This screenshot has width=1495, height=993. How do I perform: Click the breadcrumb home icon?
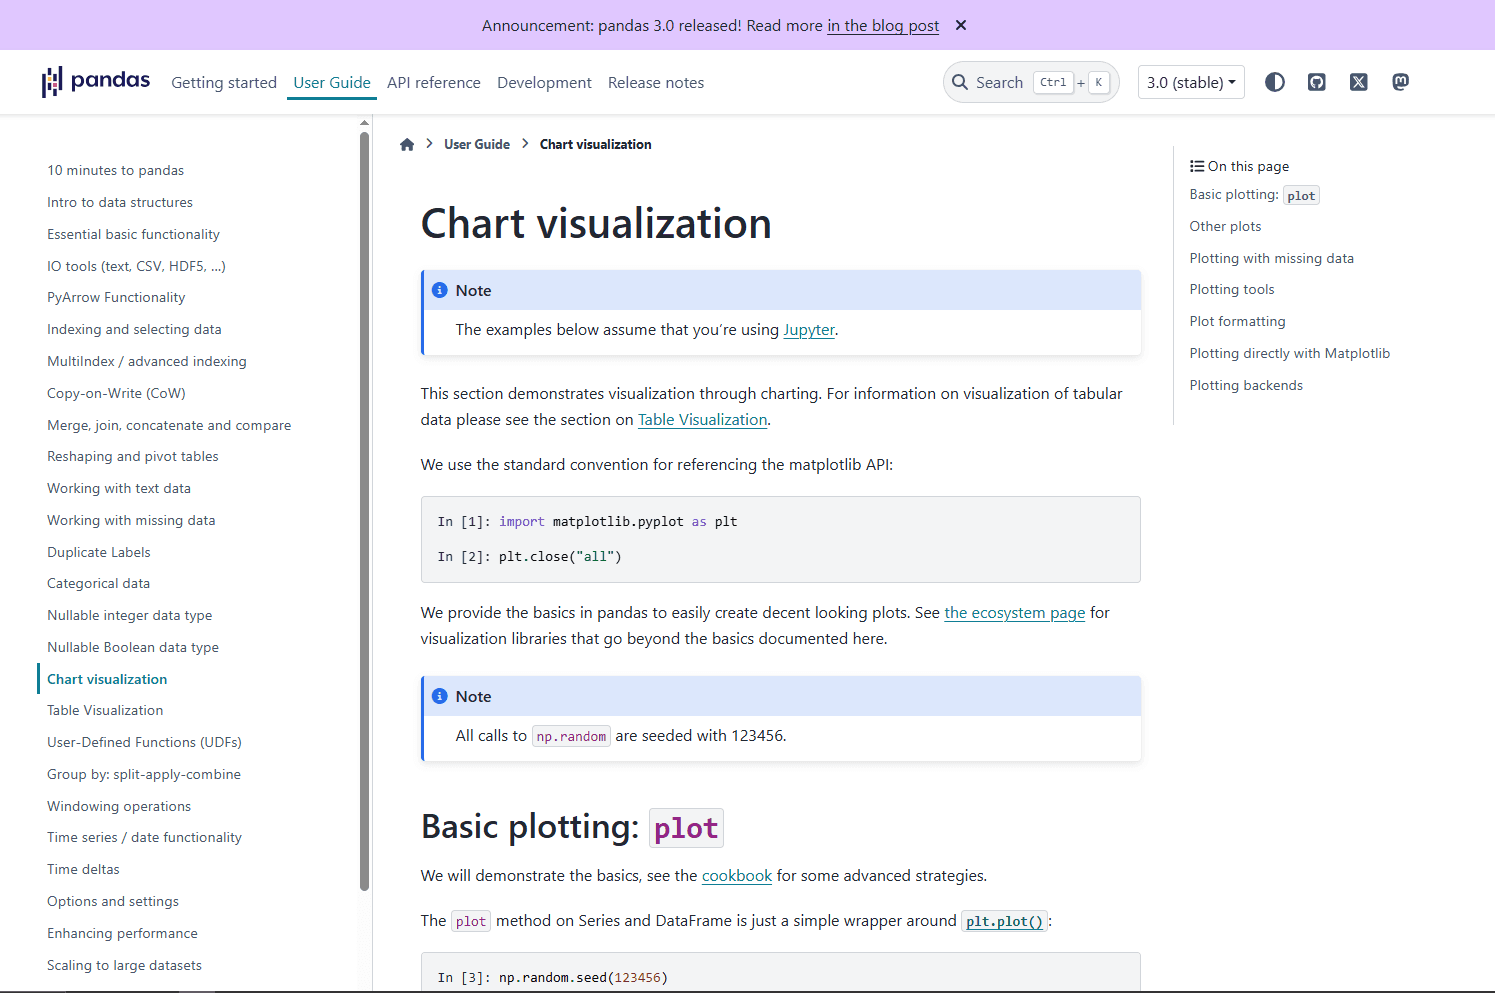[x=407, y=144]
